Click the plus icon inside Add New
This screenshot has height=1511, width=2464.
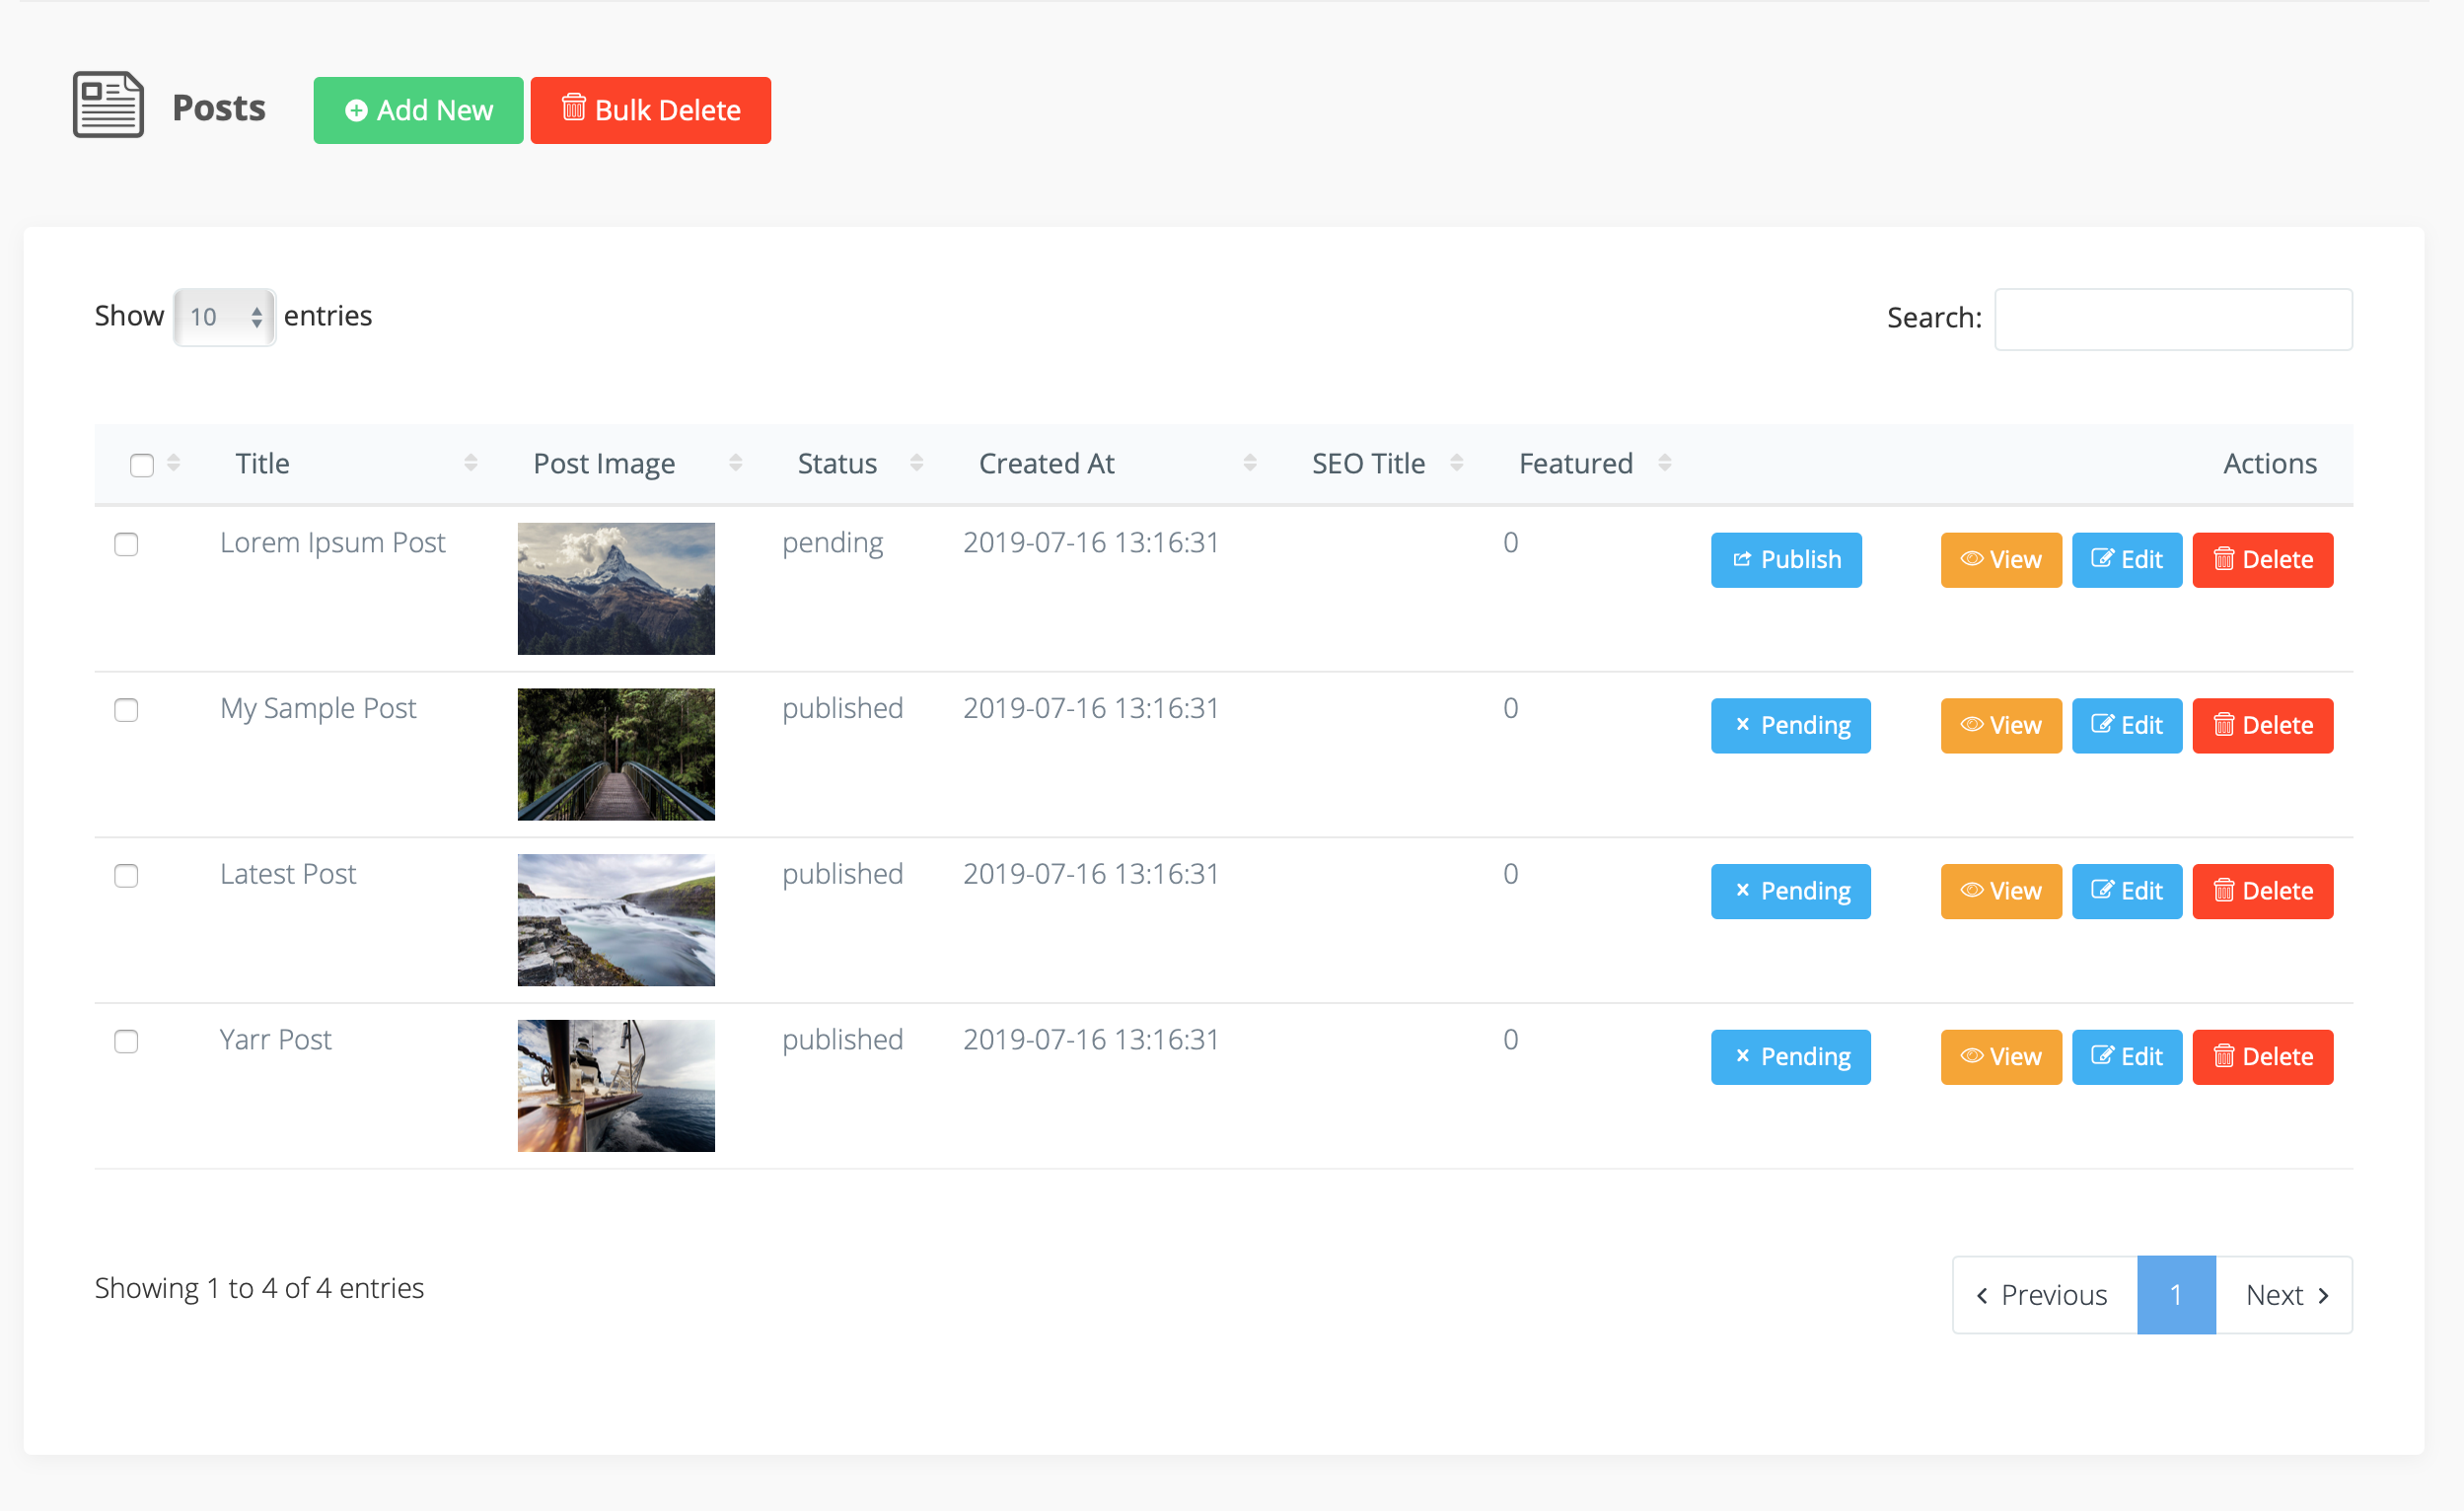[357, 110]
